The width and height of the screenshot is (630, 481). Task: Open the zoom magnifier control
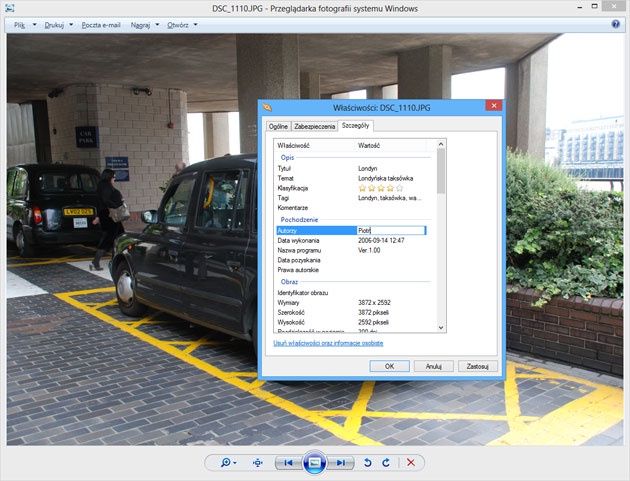[x=225, y=463]
